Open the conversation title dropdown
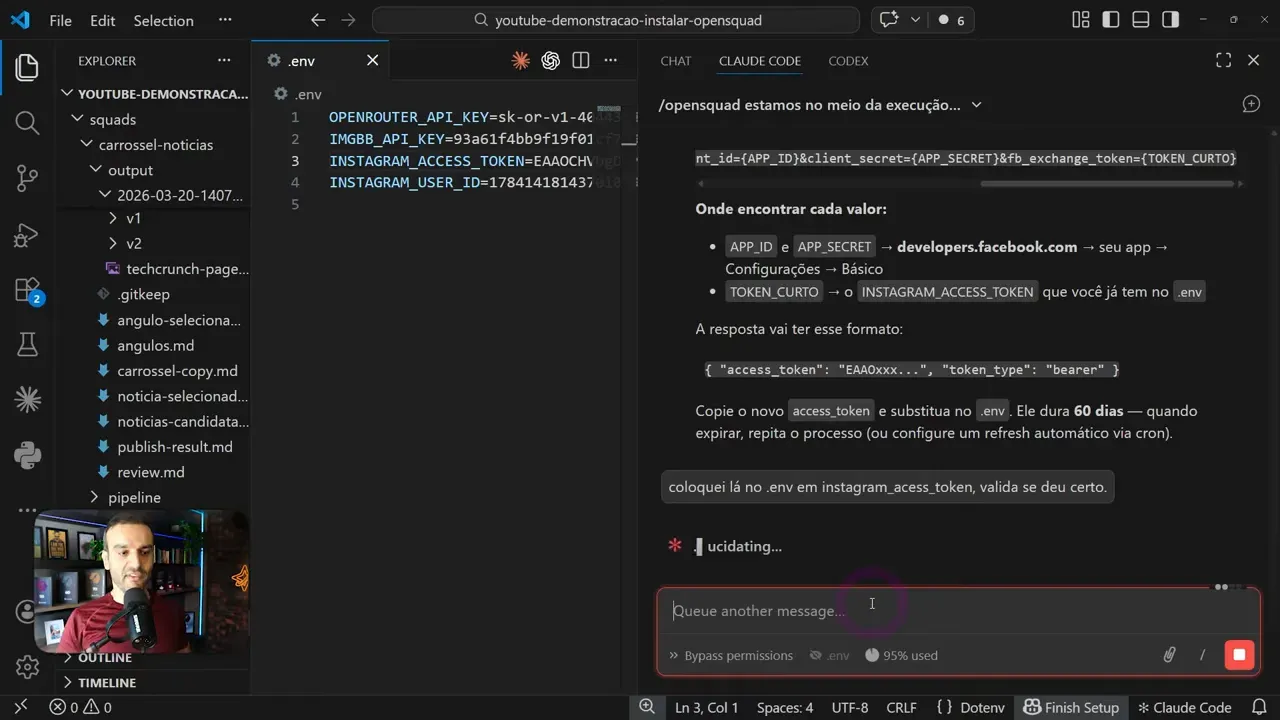Screen dimensions: 1280x720 (x=977, y=105)
